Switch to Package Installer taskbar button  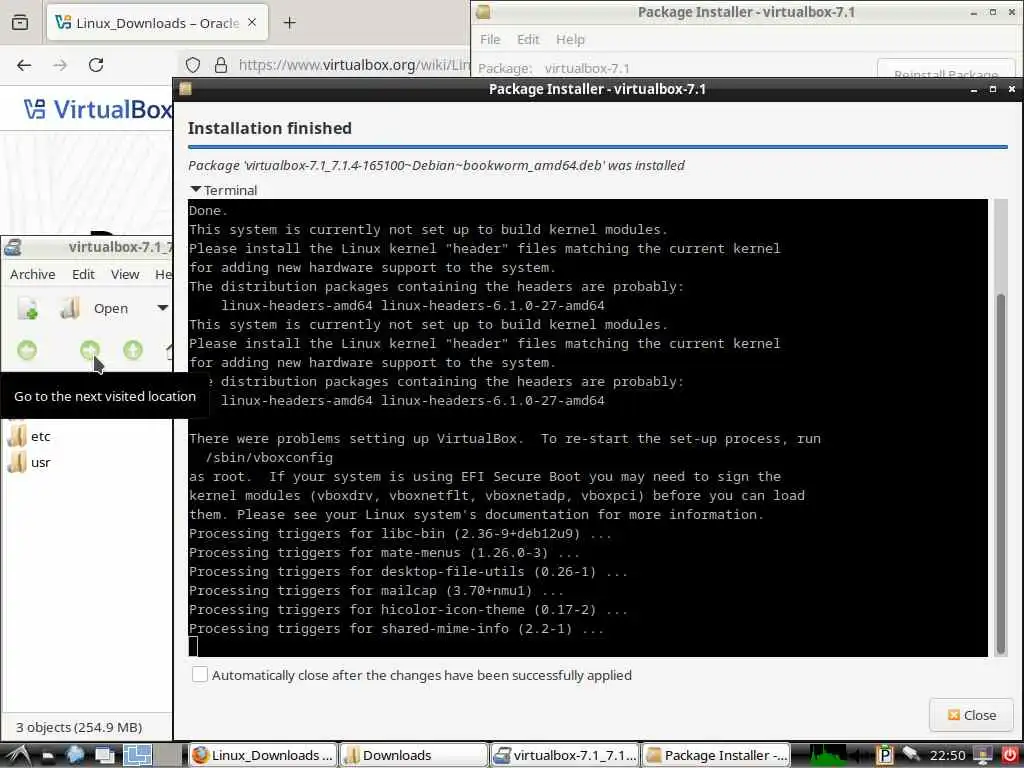[x=716, y=755]
